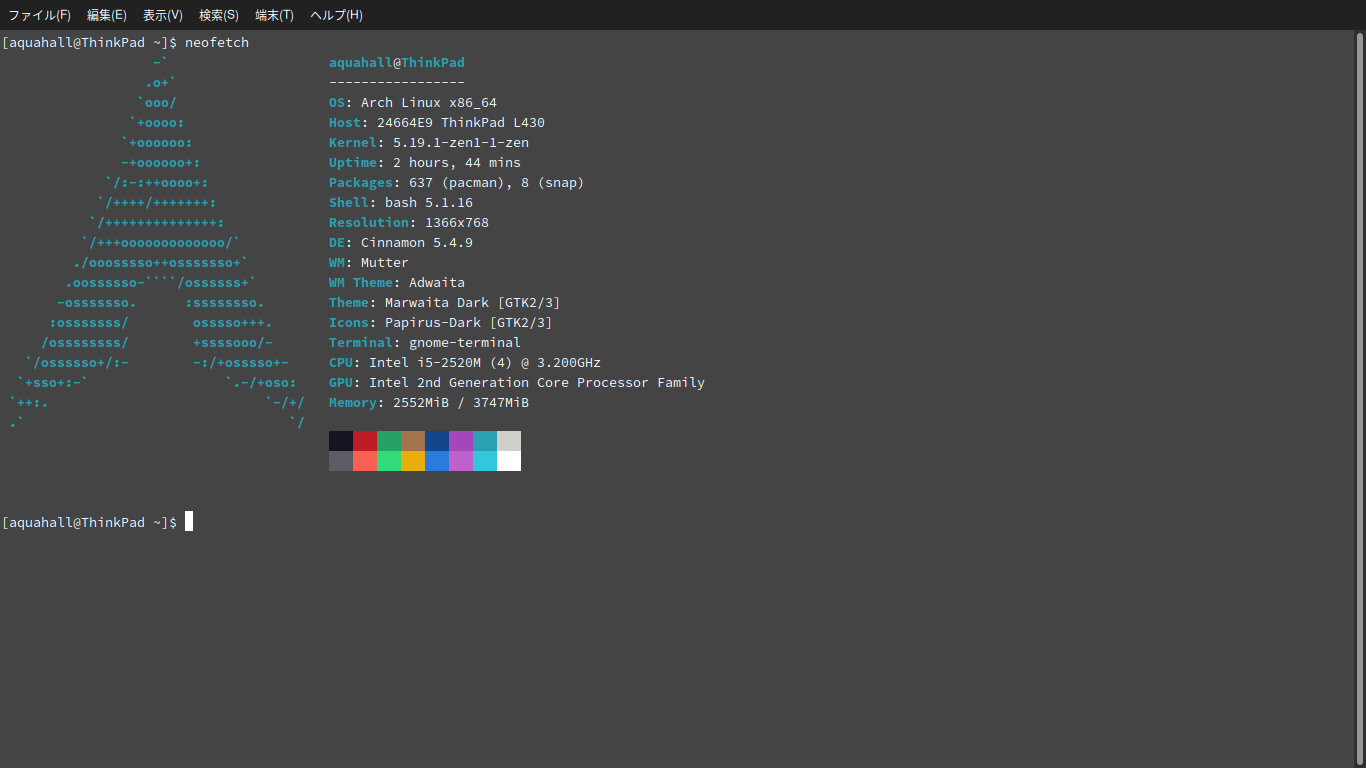Image resolution: width=1366 pixels, height=768 pixels.
Task: Click the yellow swatch in bottom palette row
Action: [x=413, y=461]
